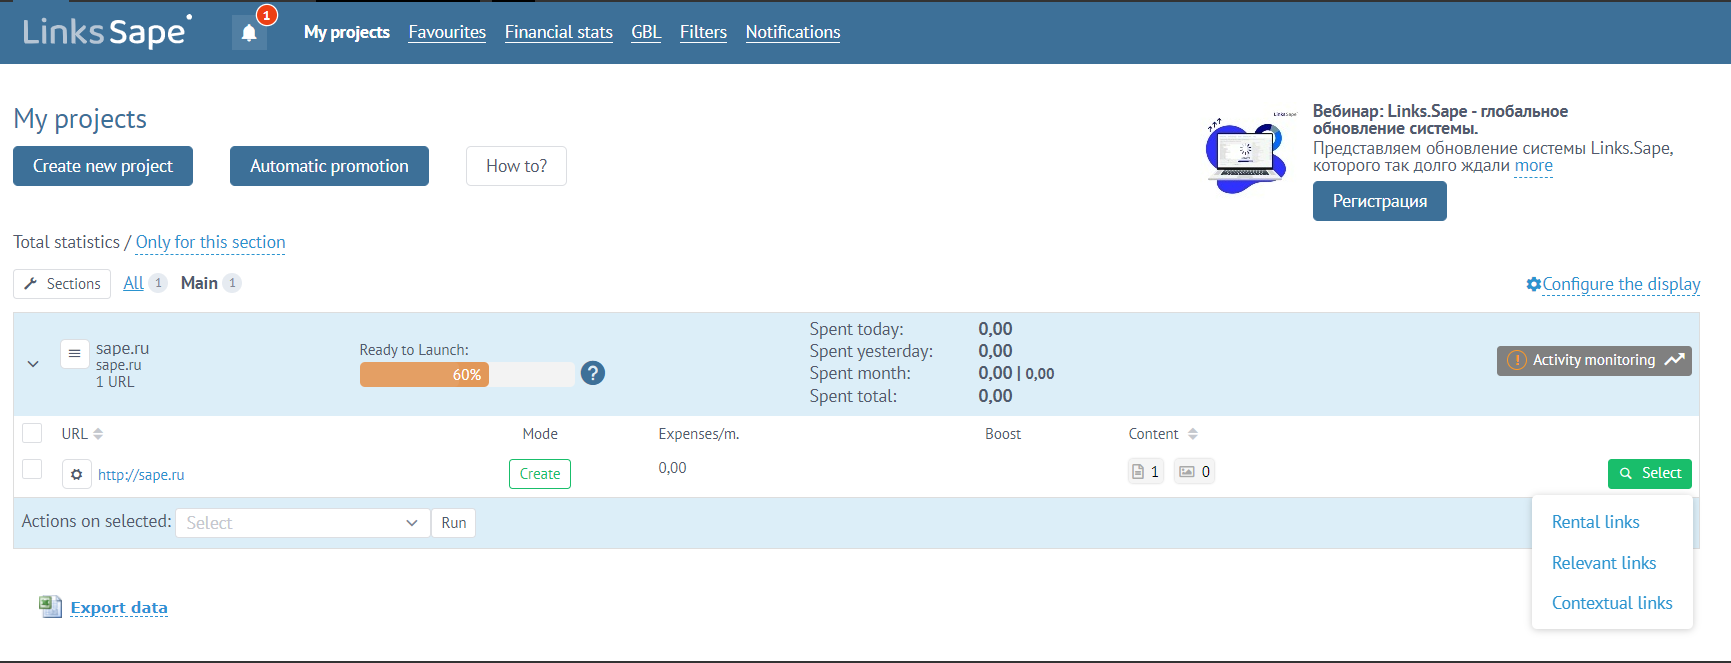
Task: Click Automatic promotion button
Action: (x=329, y=166)
